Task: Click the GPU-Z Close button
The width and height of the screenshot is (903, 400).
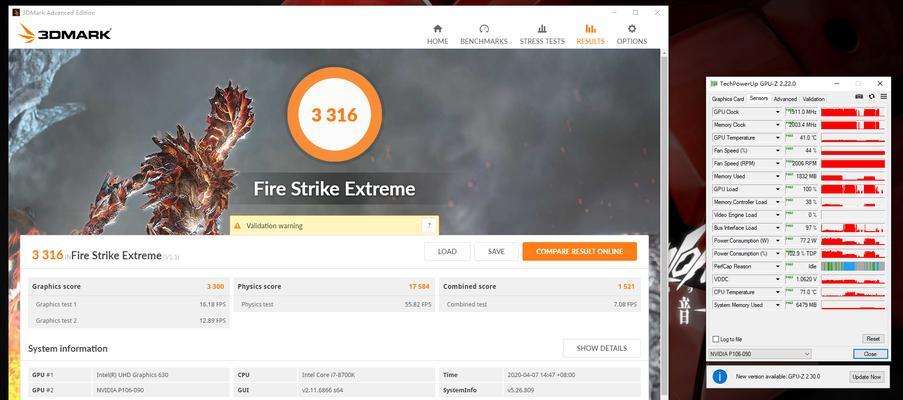Action: tap(870, 354)
